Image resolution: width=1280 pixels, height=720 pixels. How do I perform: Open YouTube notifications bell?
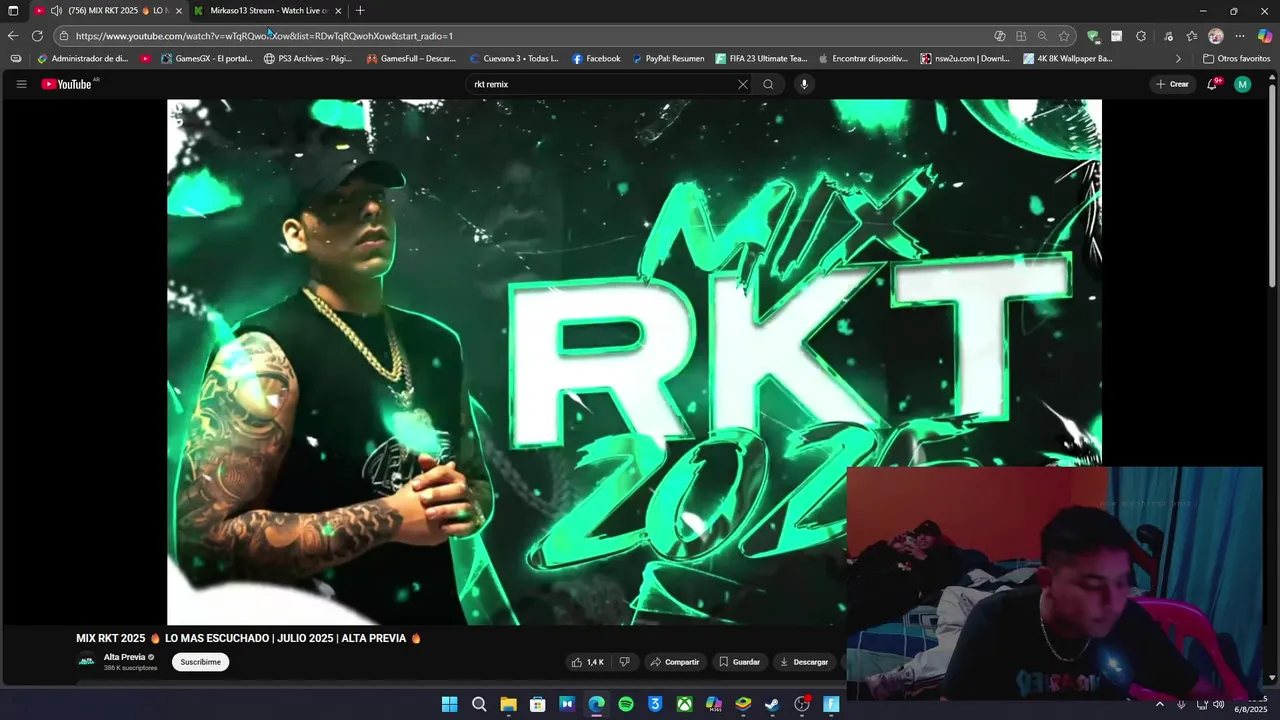tap(1212, 84)
